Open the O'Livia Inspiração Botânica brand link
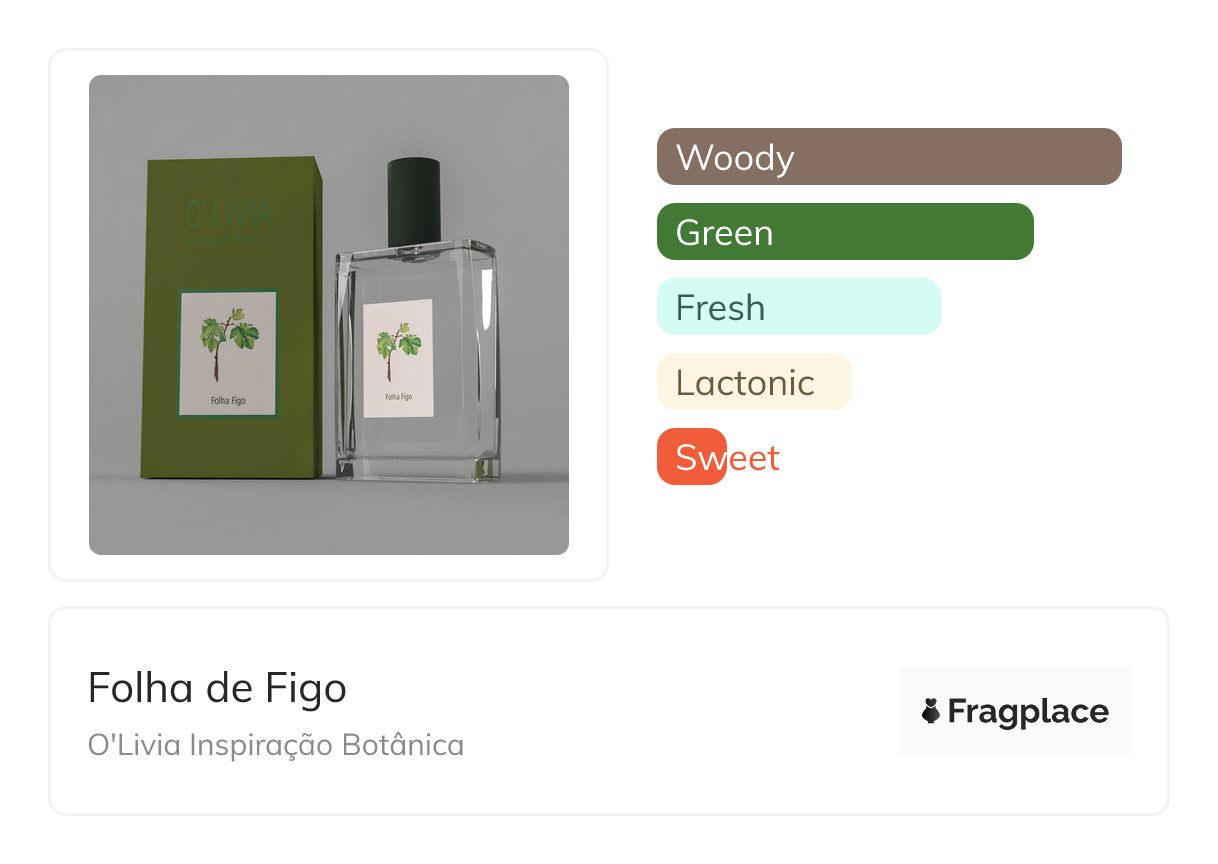 pyautogui.click(x=276, y=745)
